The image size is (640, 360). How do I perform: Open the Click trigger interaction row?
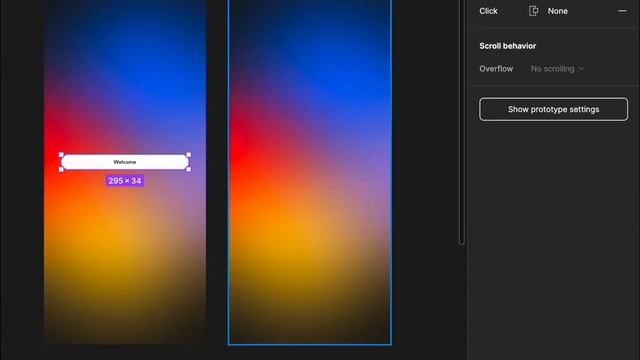tap(553, 11)
